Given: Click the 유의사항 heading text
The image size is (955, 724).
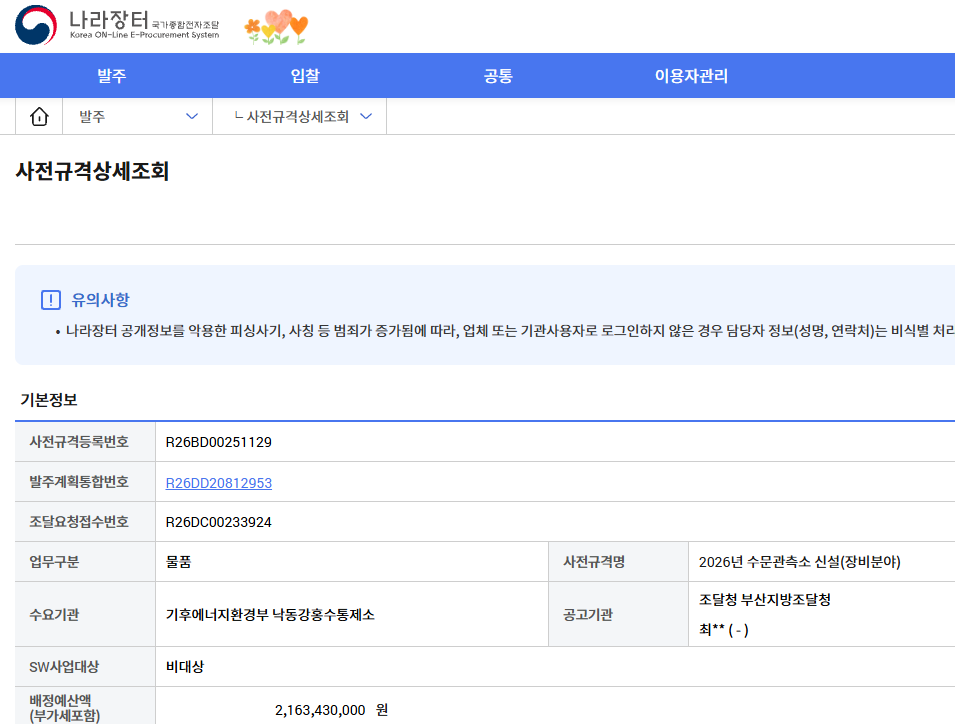Looking at the screenshot, I should click(x=100, y=300).
